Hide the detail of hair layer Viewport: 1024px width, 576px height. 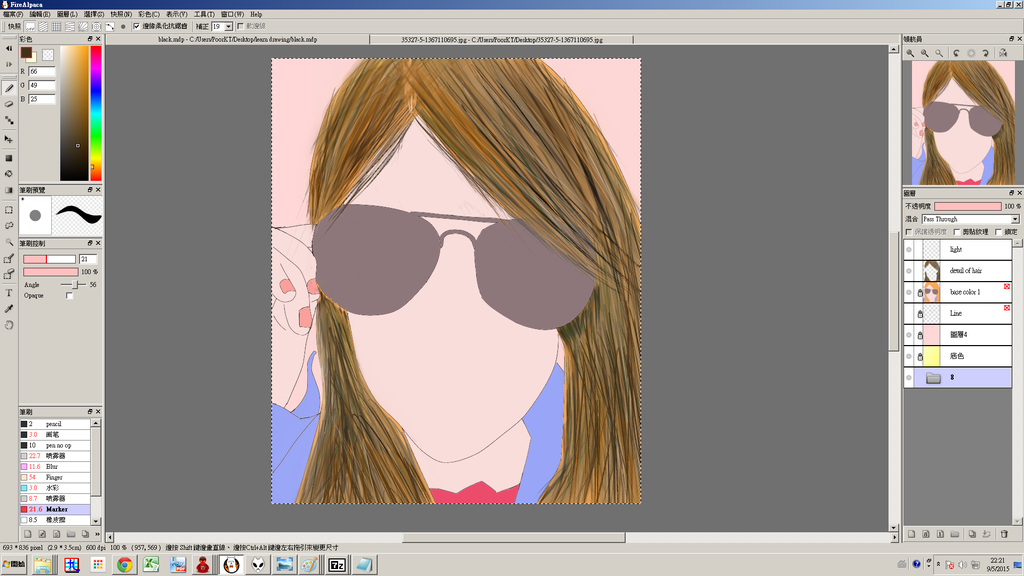tap(909, 271)
